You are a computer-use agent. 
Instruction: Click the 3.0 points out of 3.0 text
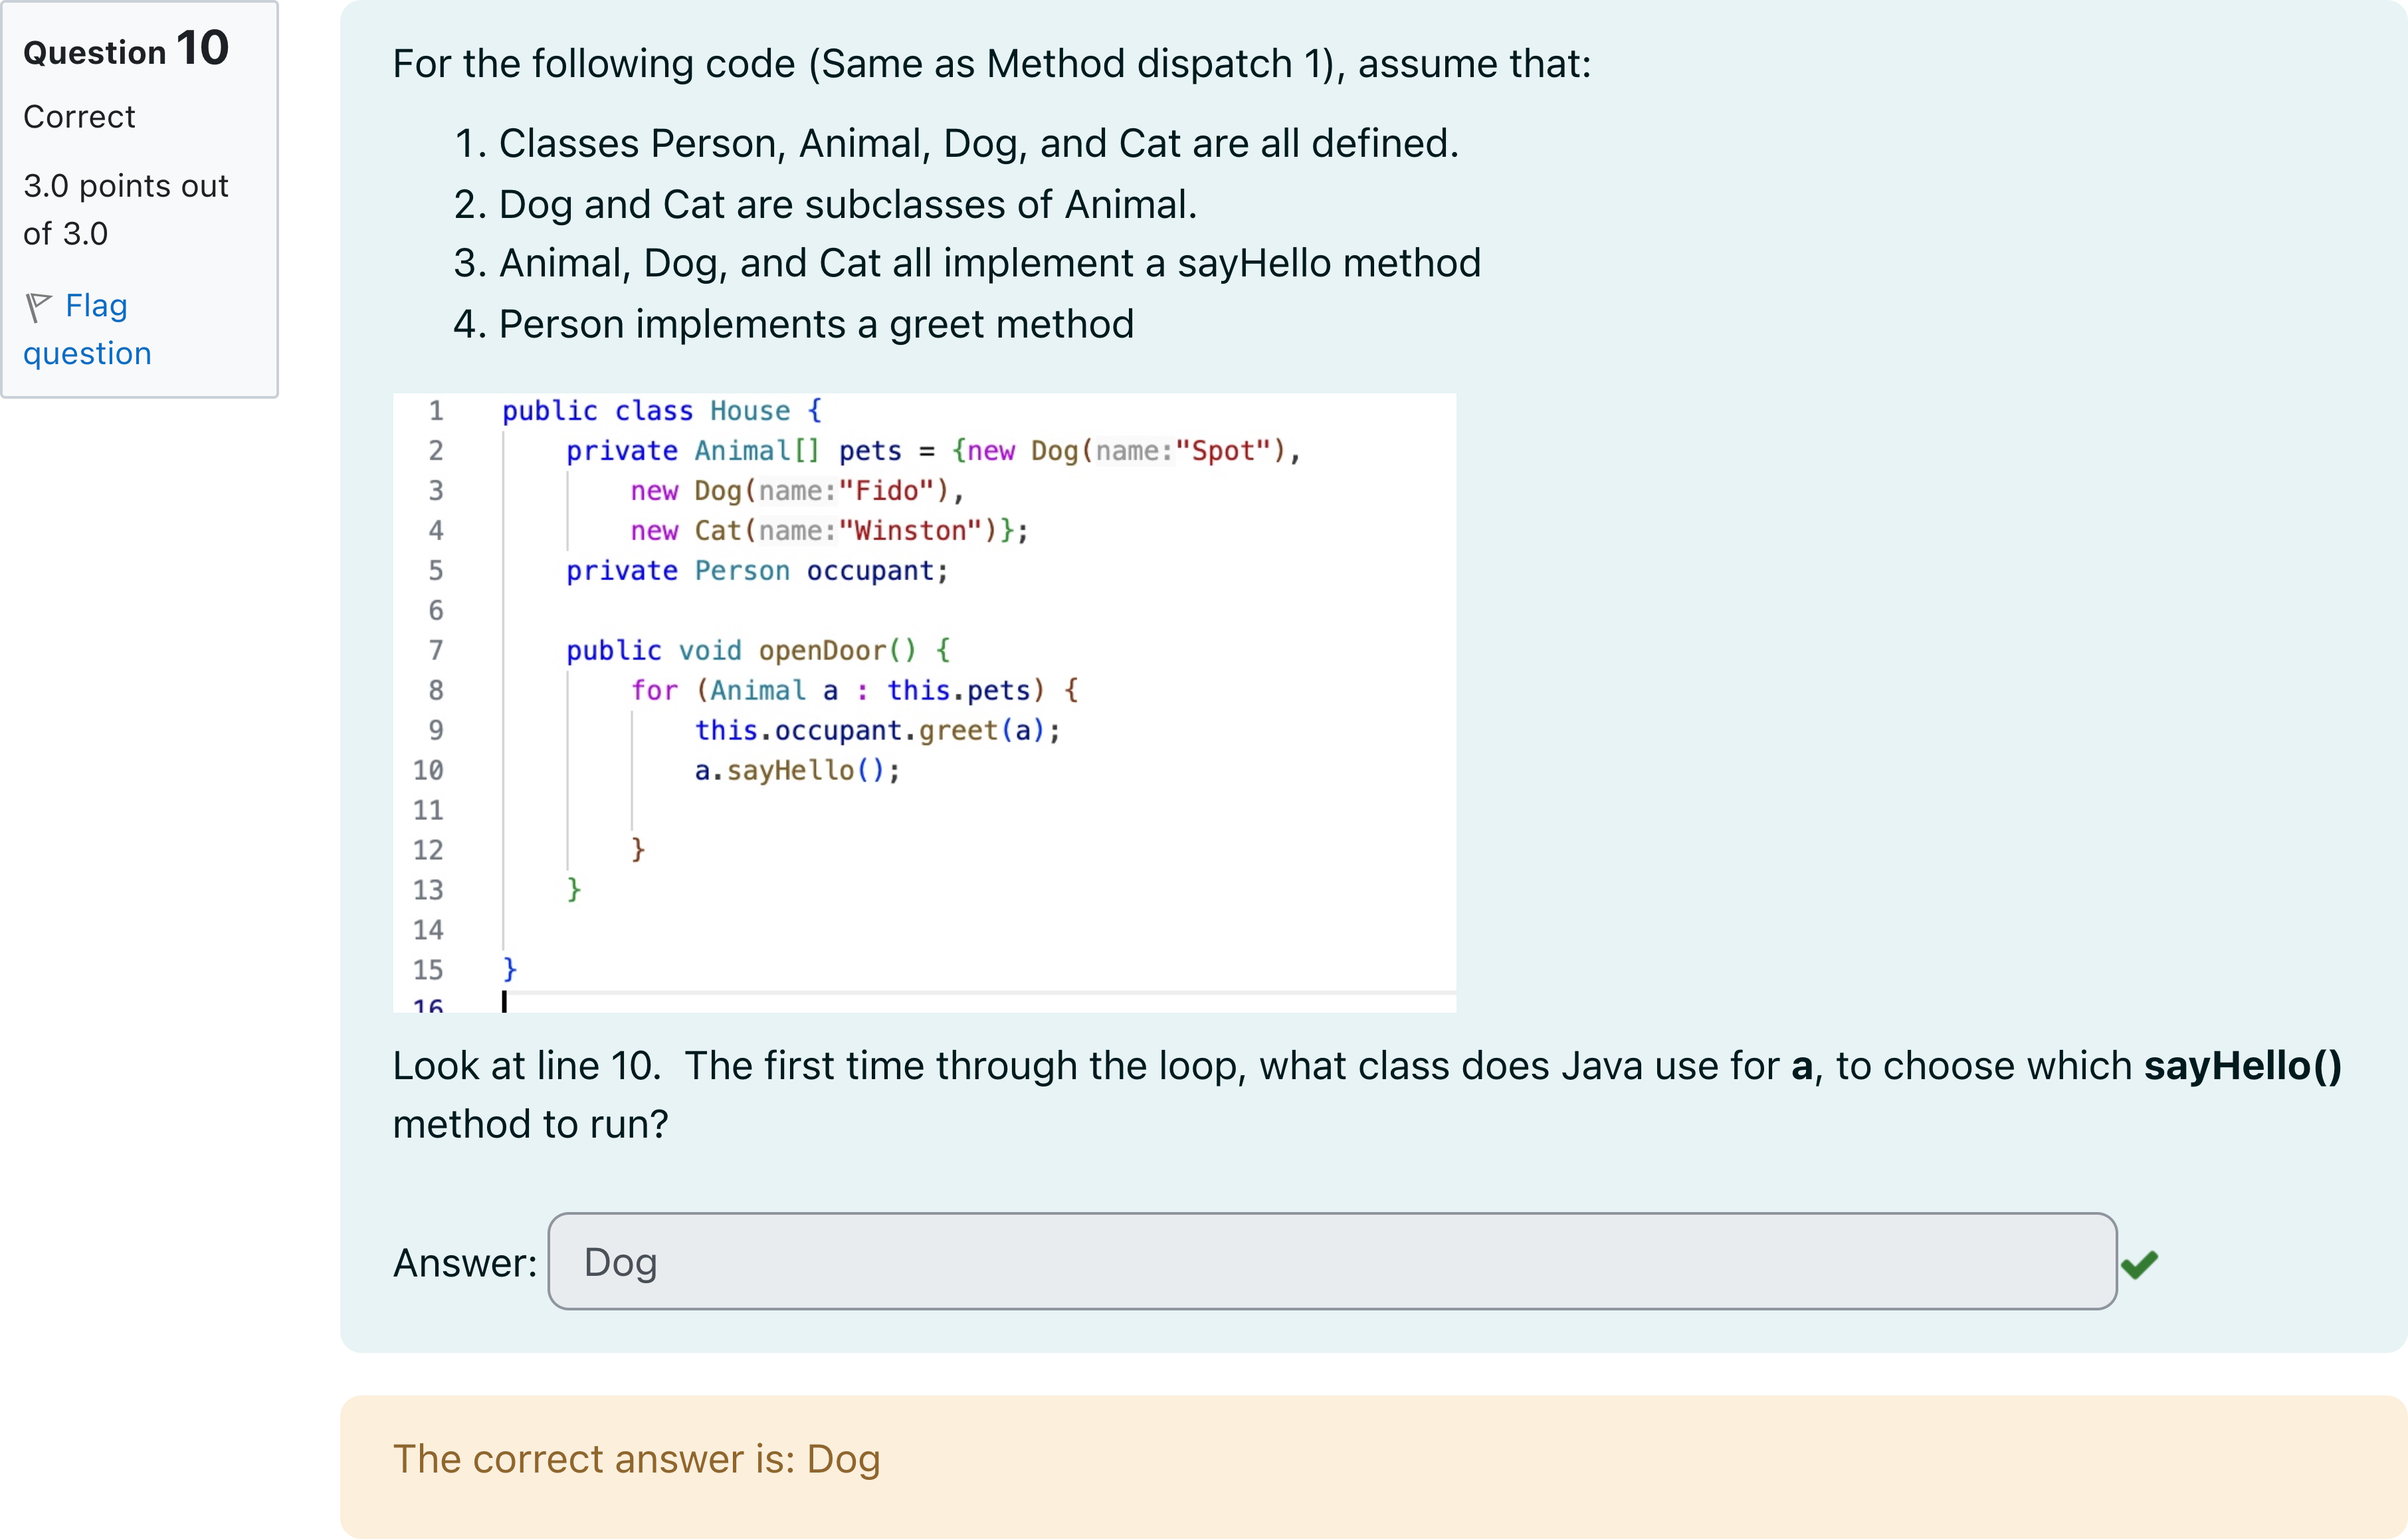tap(126, 209)
